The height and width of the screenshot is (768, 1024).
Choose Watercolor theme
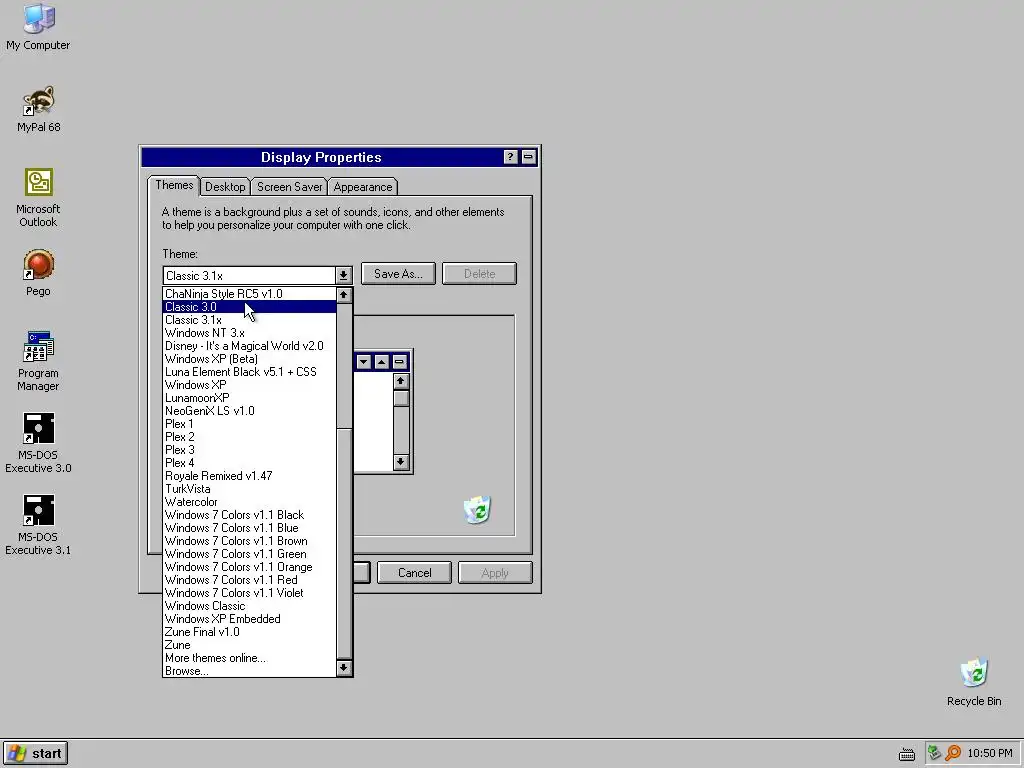coord(249,502)
